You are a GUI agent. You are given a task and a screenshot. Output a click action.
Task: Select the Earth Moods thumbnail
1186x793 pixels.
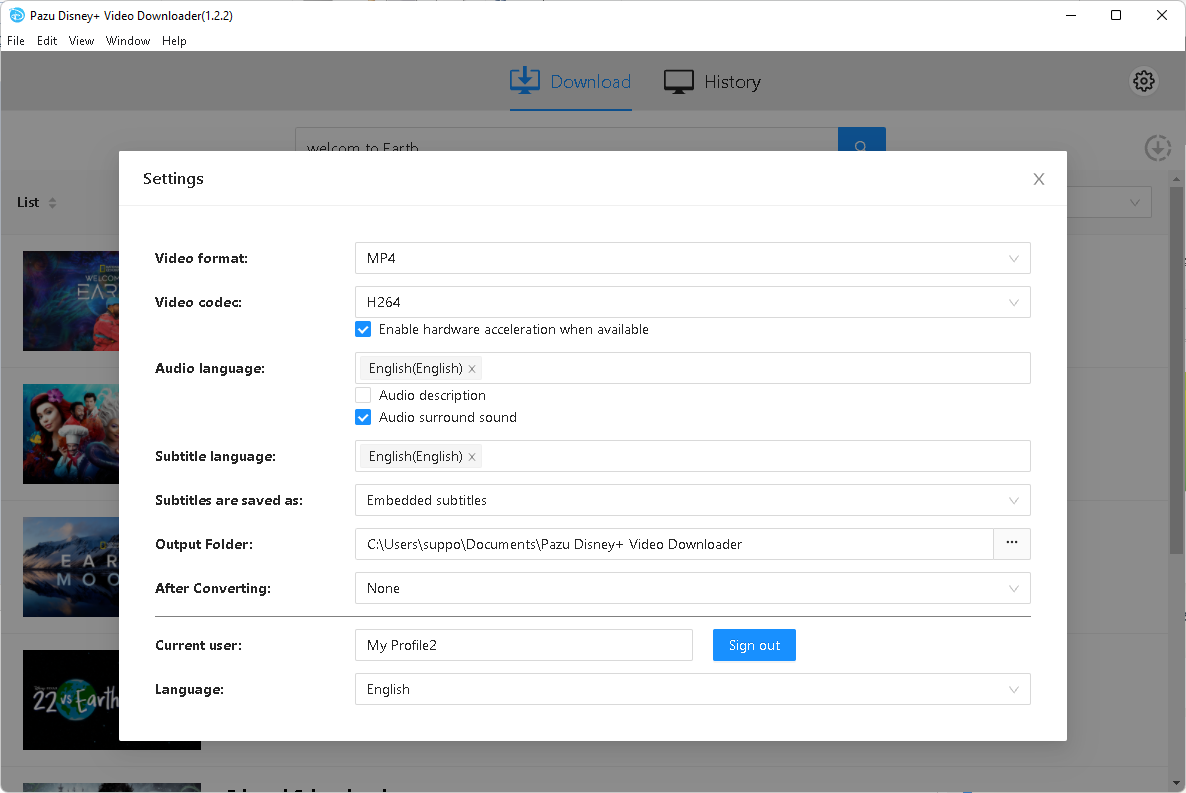coord(71,567)
